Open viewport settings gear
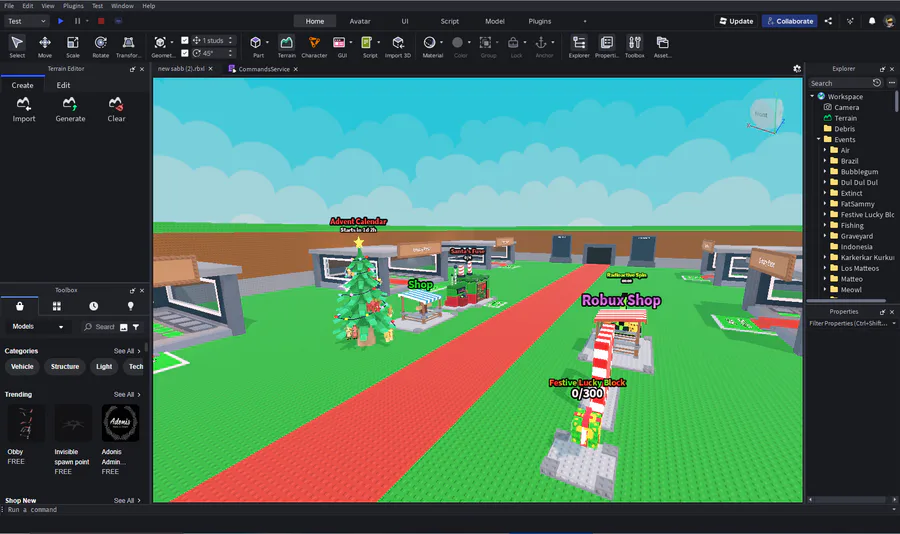The image size is (900, 534). tap(797, 69)
